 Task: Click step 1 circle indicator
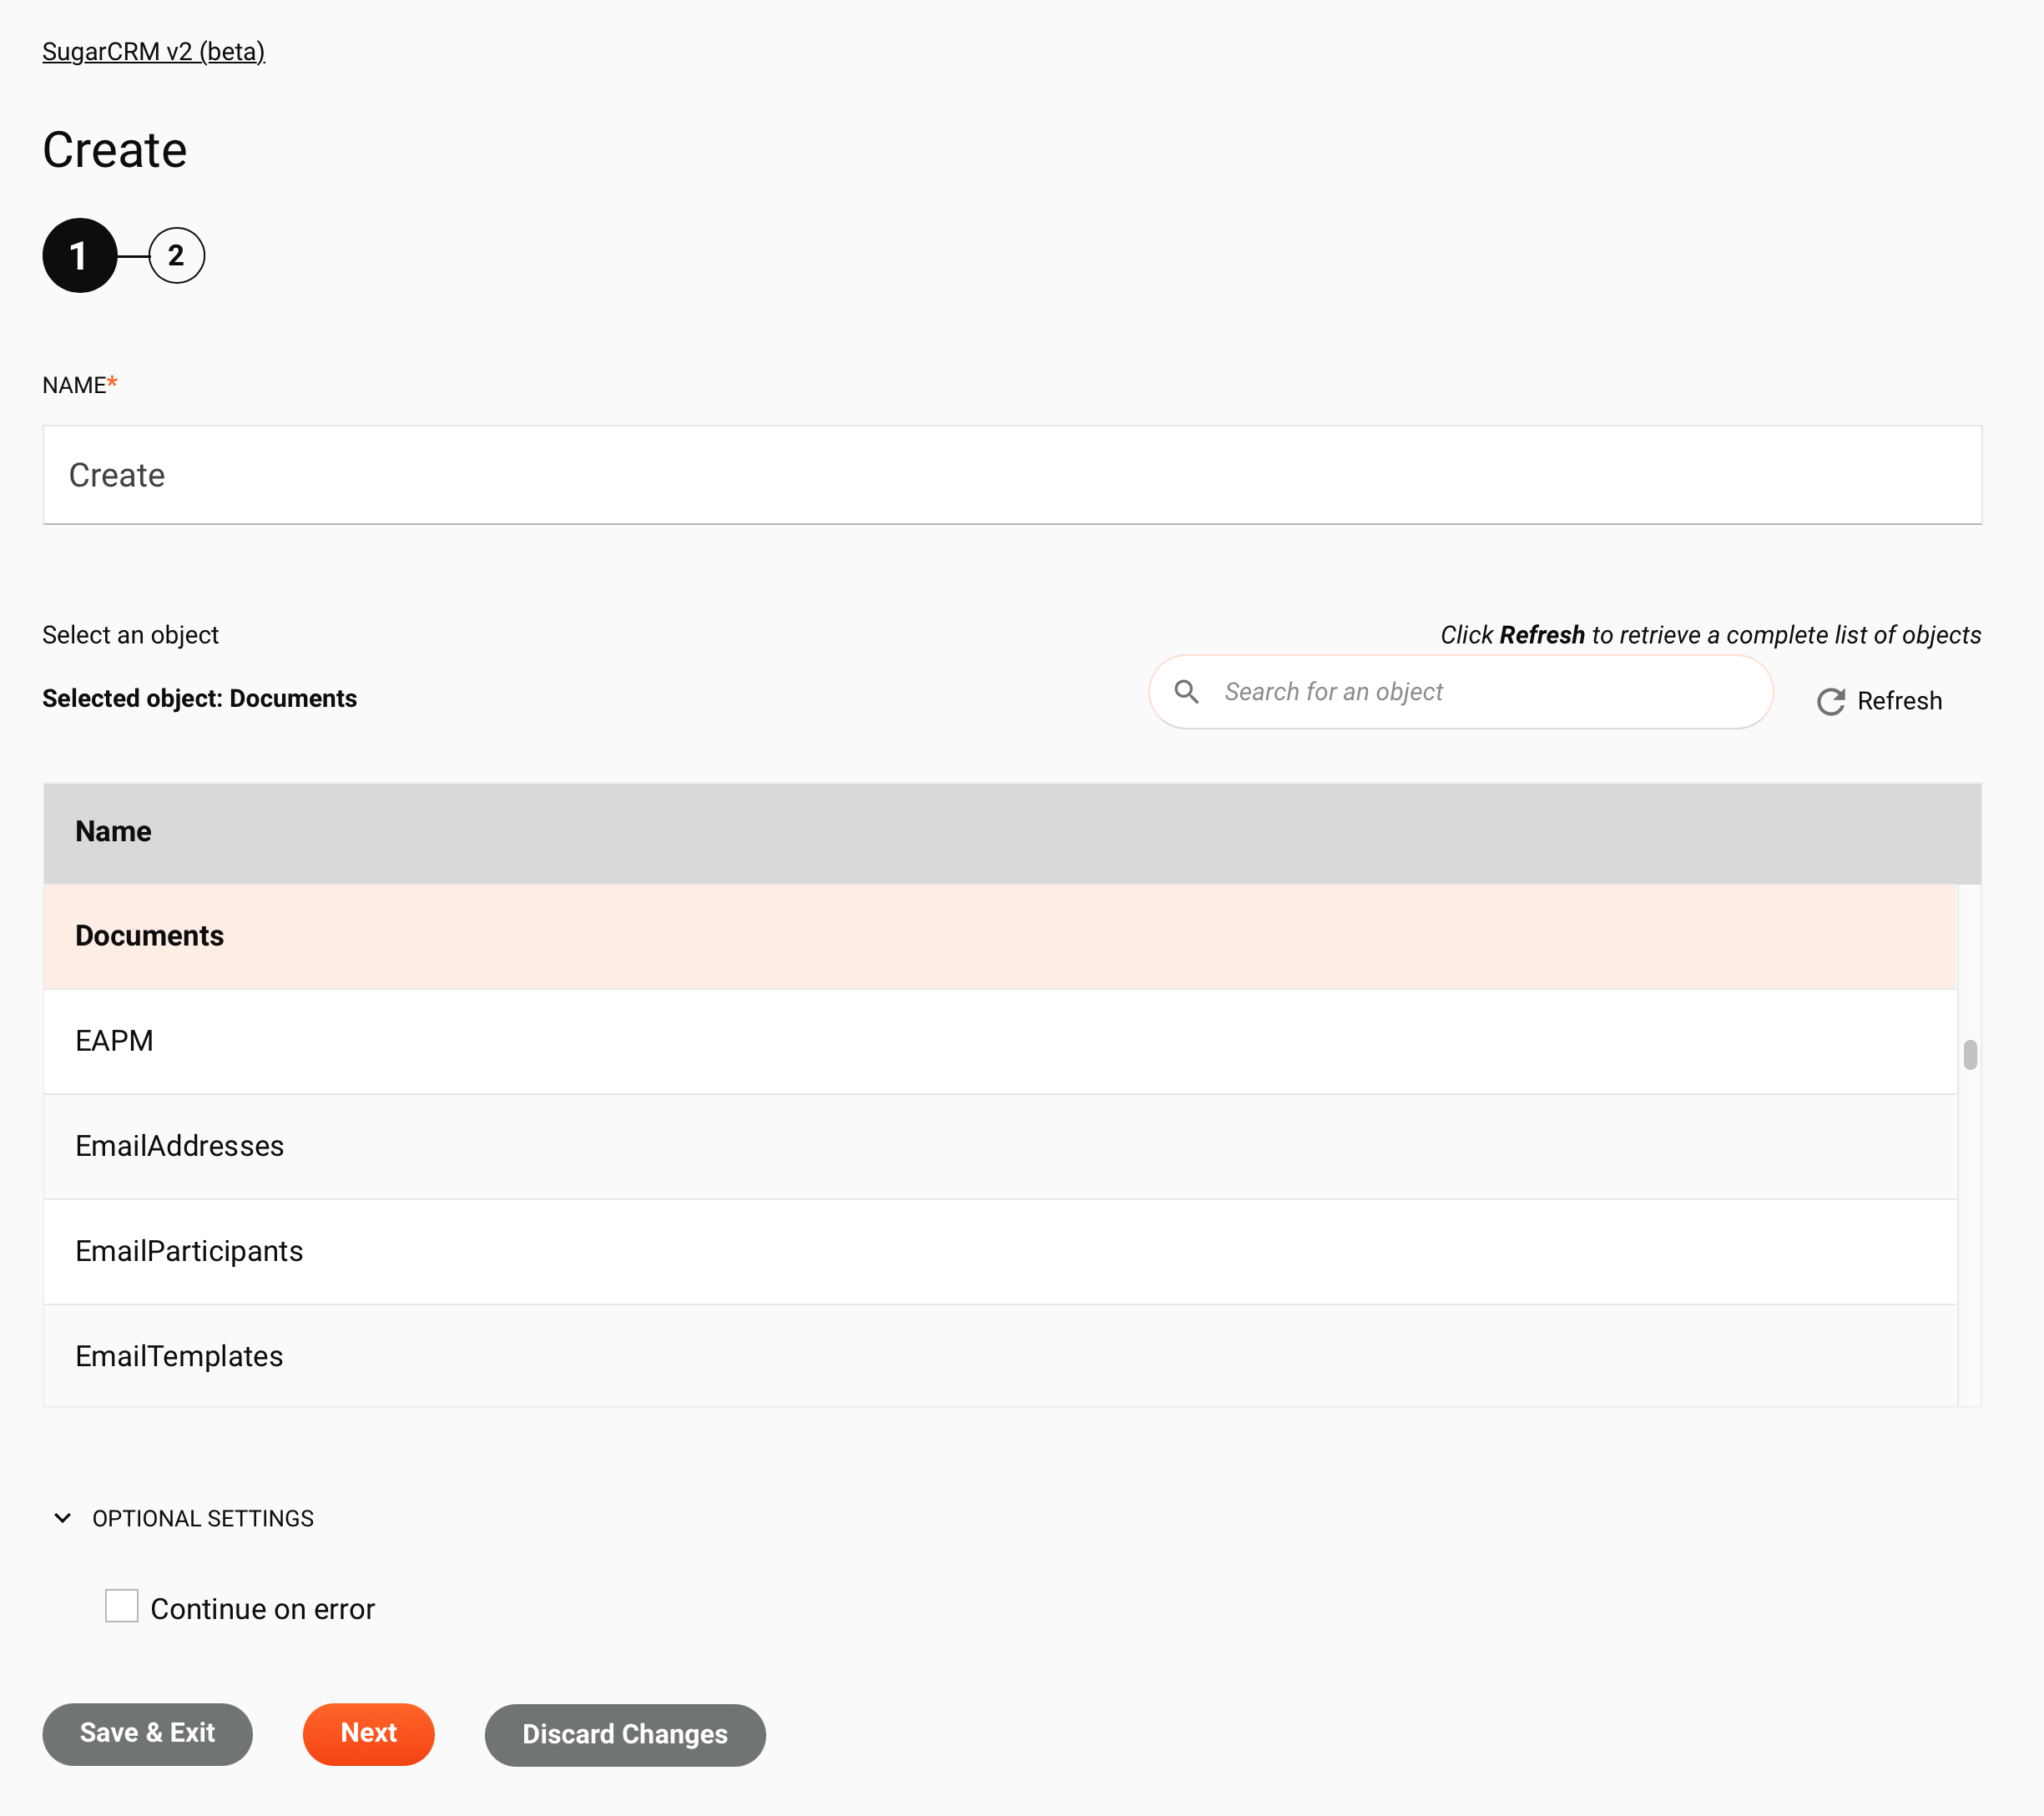(x=79, y=255)
